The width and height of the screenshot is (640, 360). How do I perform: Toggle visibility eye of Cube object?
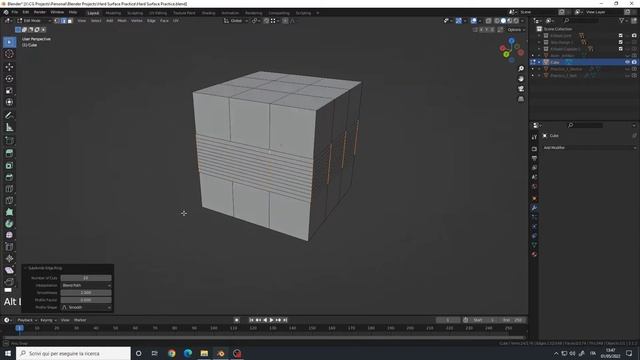point(627,62)
